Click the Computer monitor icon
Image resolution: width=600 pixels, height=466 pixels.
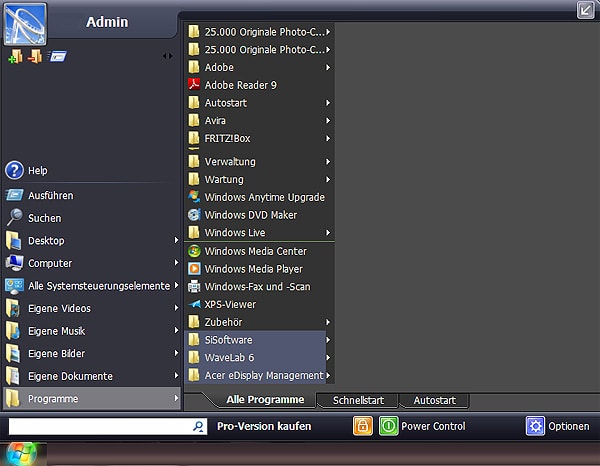14,263
